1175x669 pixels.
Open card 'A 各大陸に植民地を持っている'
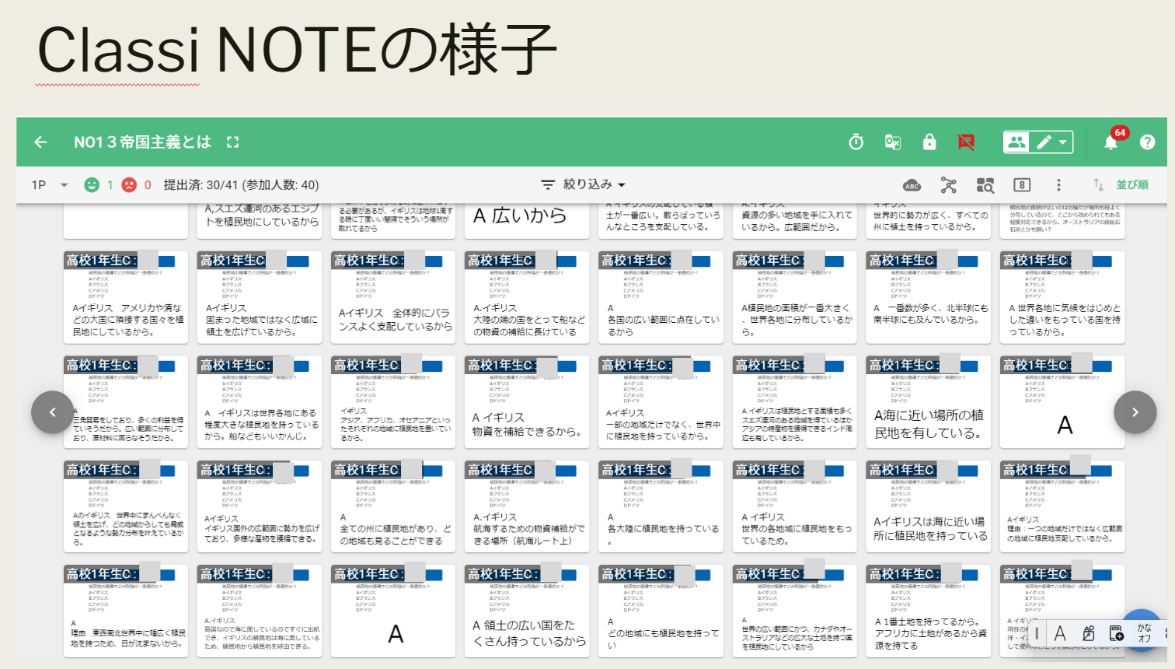[661, 506]
